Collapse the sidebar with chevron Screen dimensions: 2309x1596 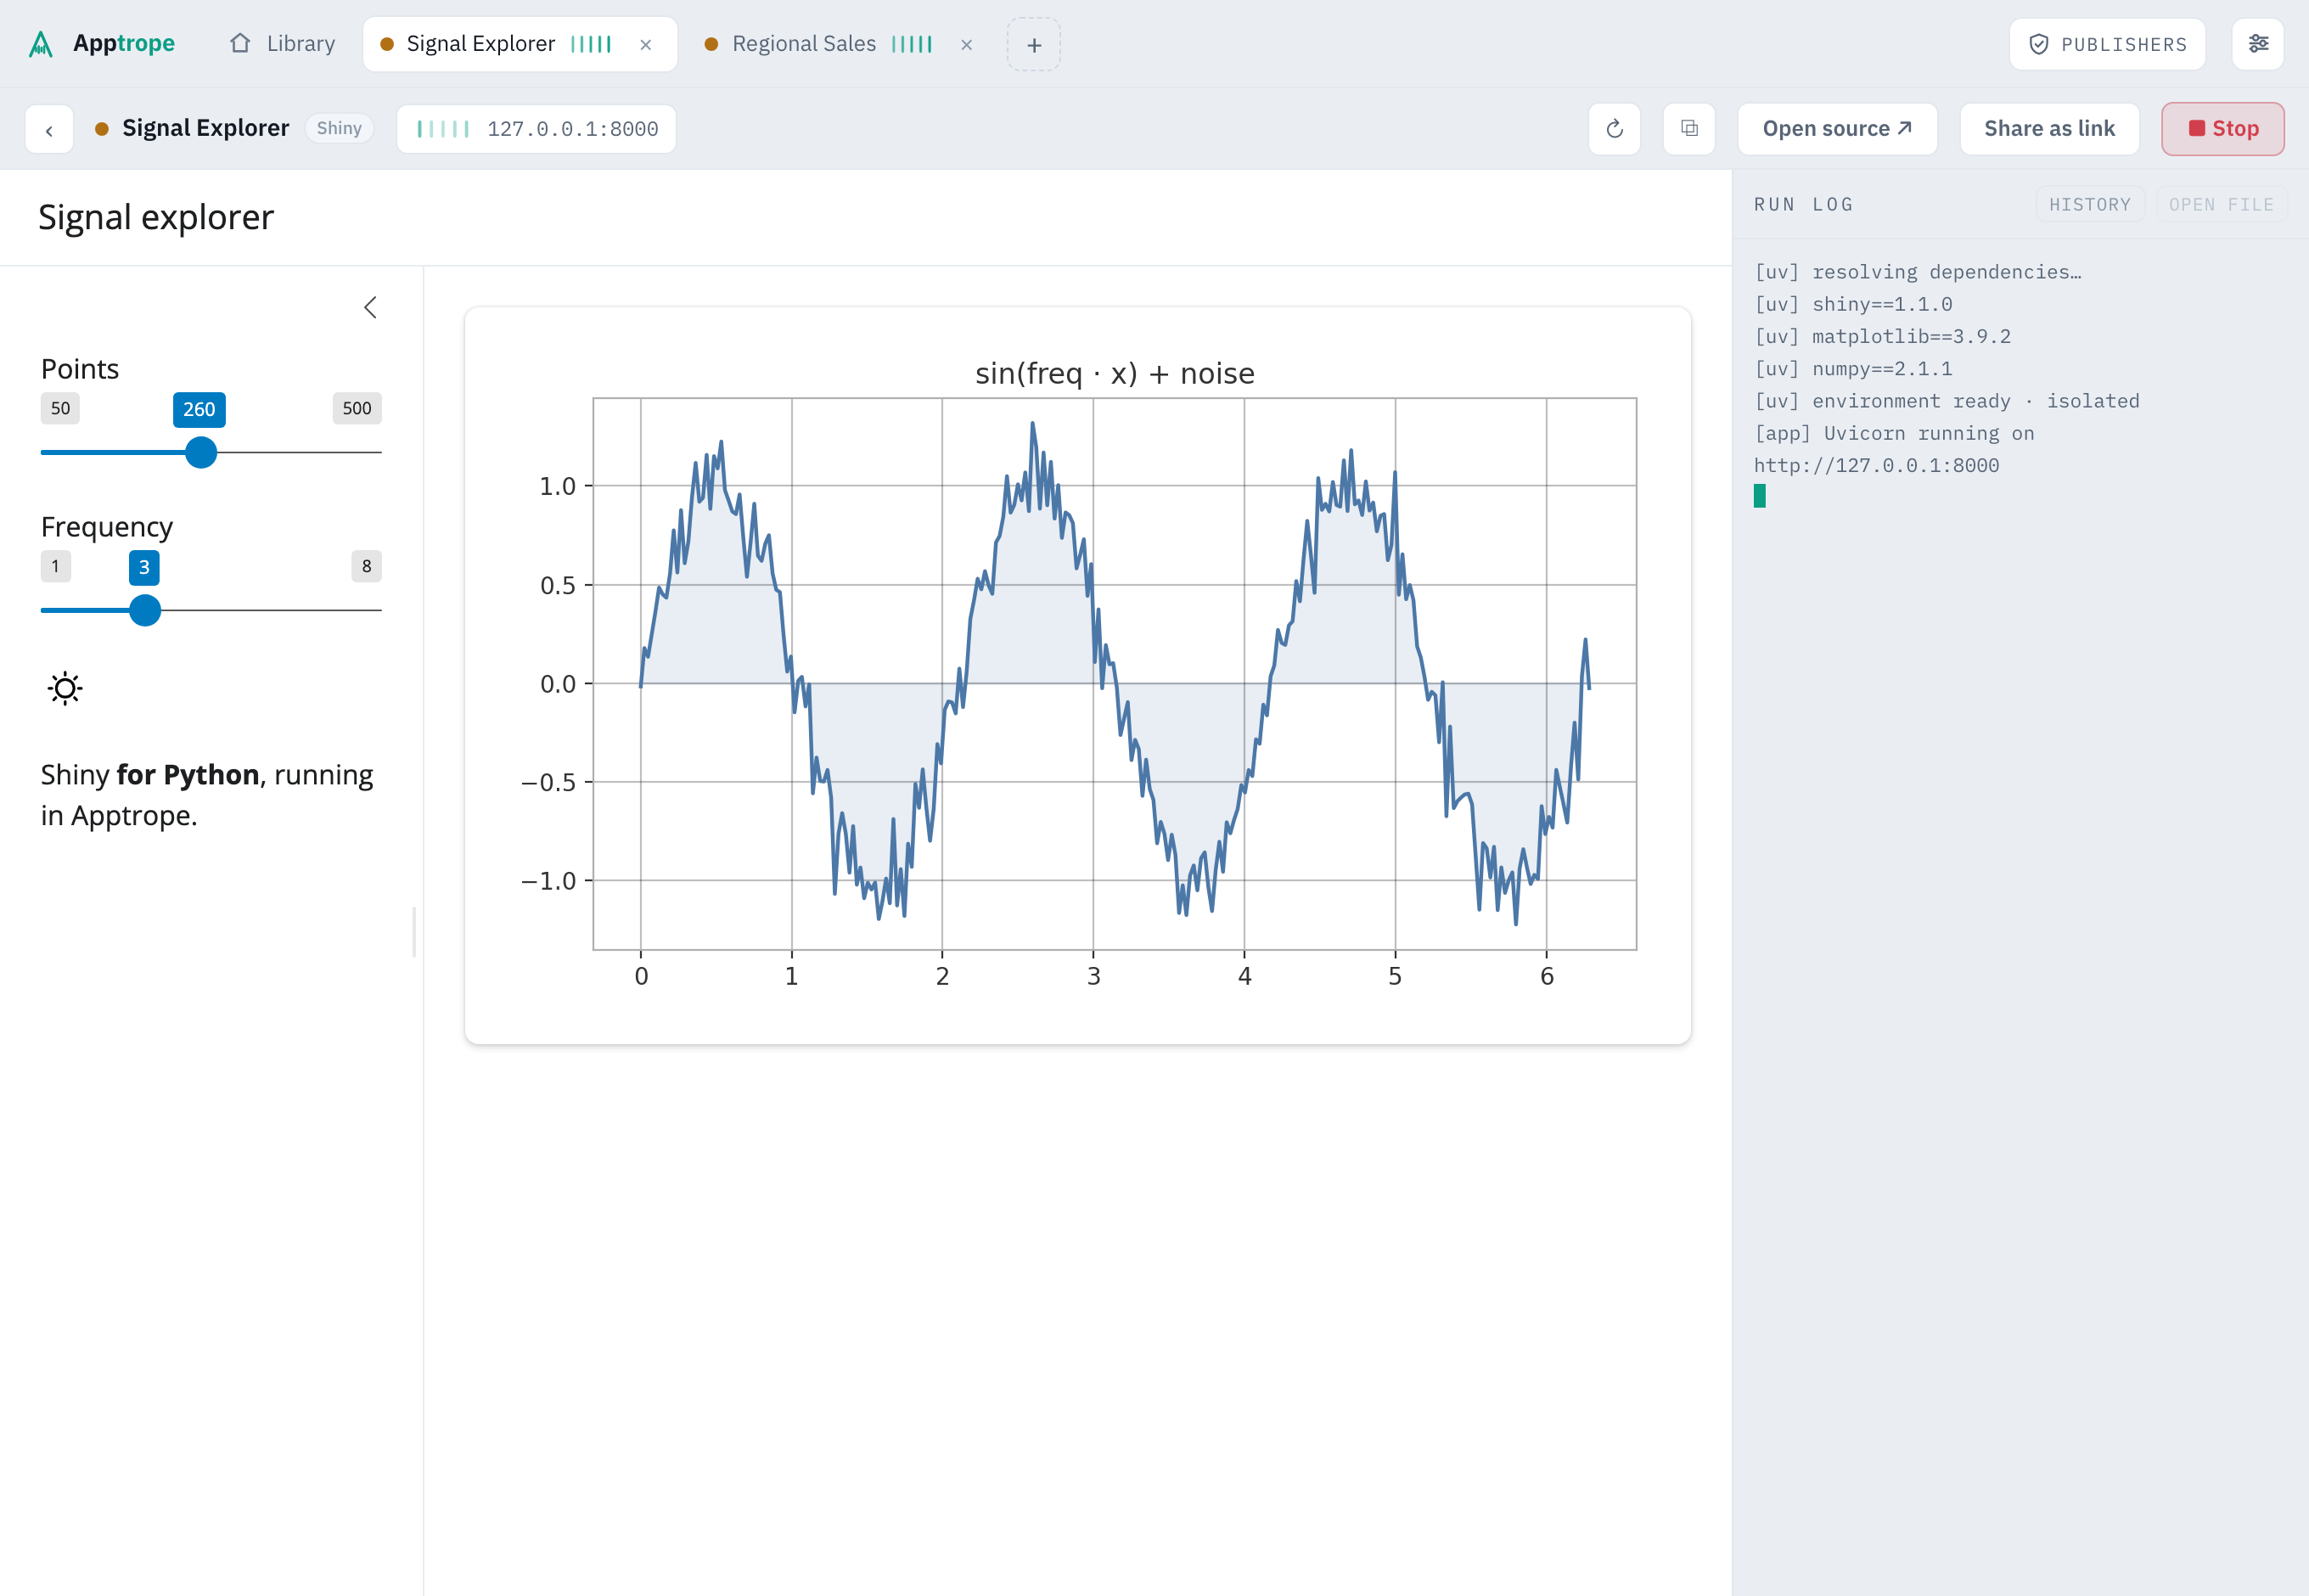[x=370, y=307]
